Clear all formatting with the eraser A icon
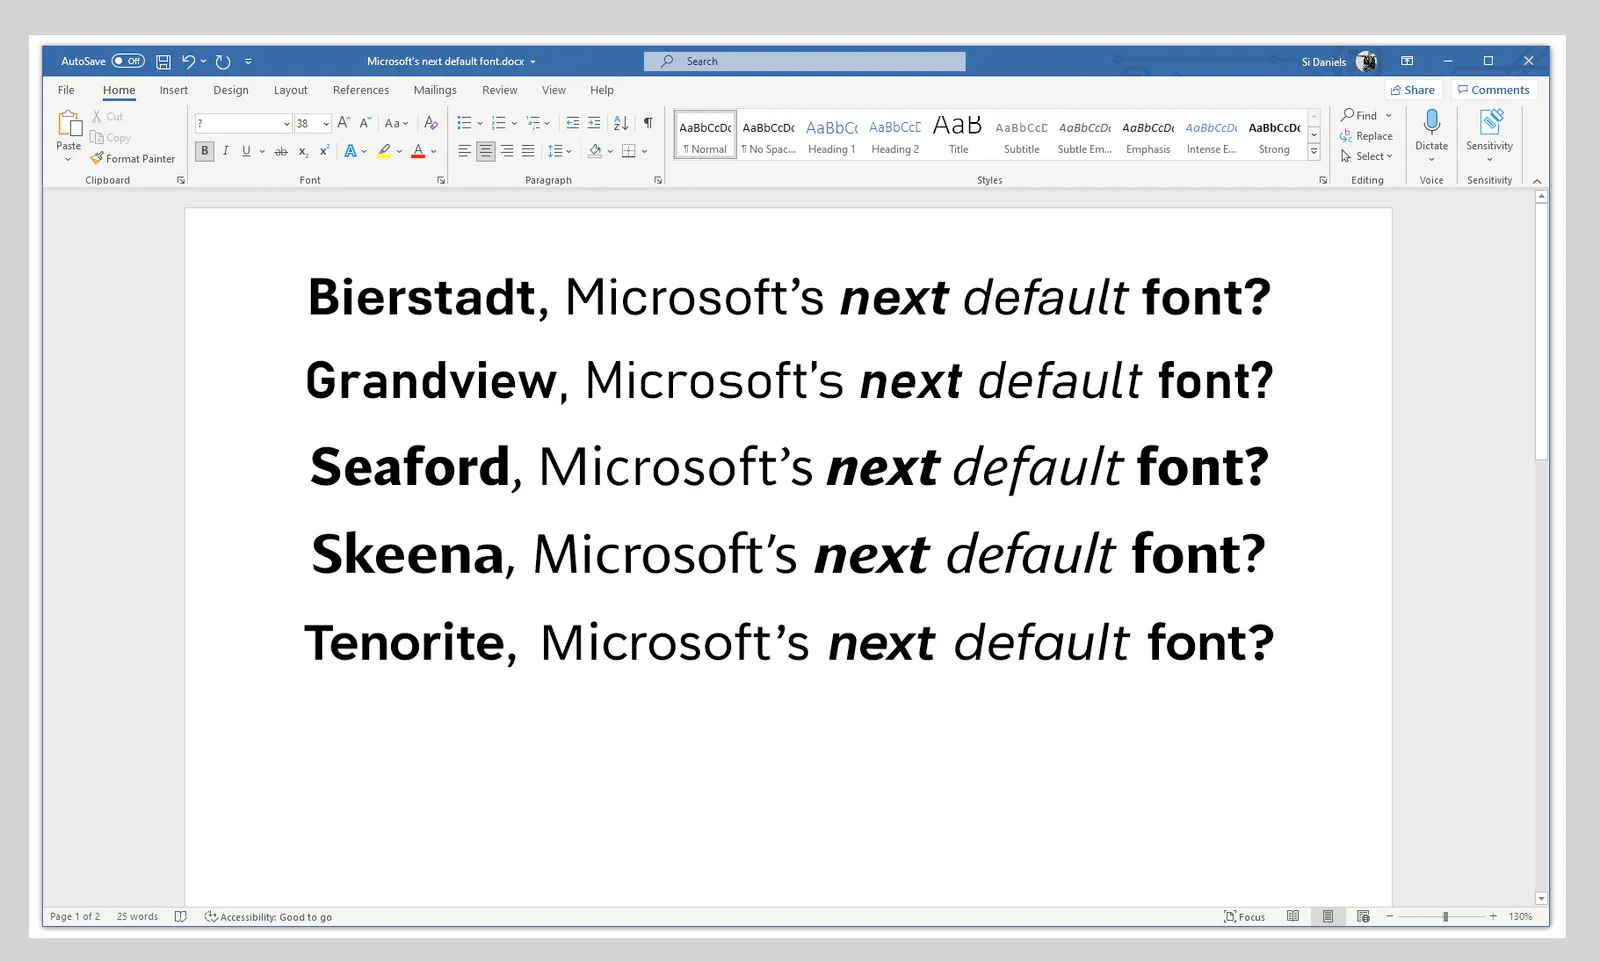This screenshot has height=962, width=1600. (431, 123)
